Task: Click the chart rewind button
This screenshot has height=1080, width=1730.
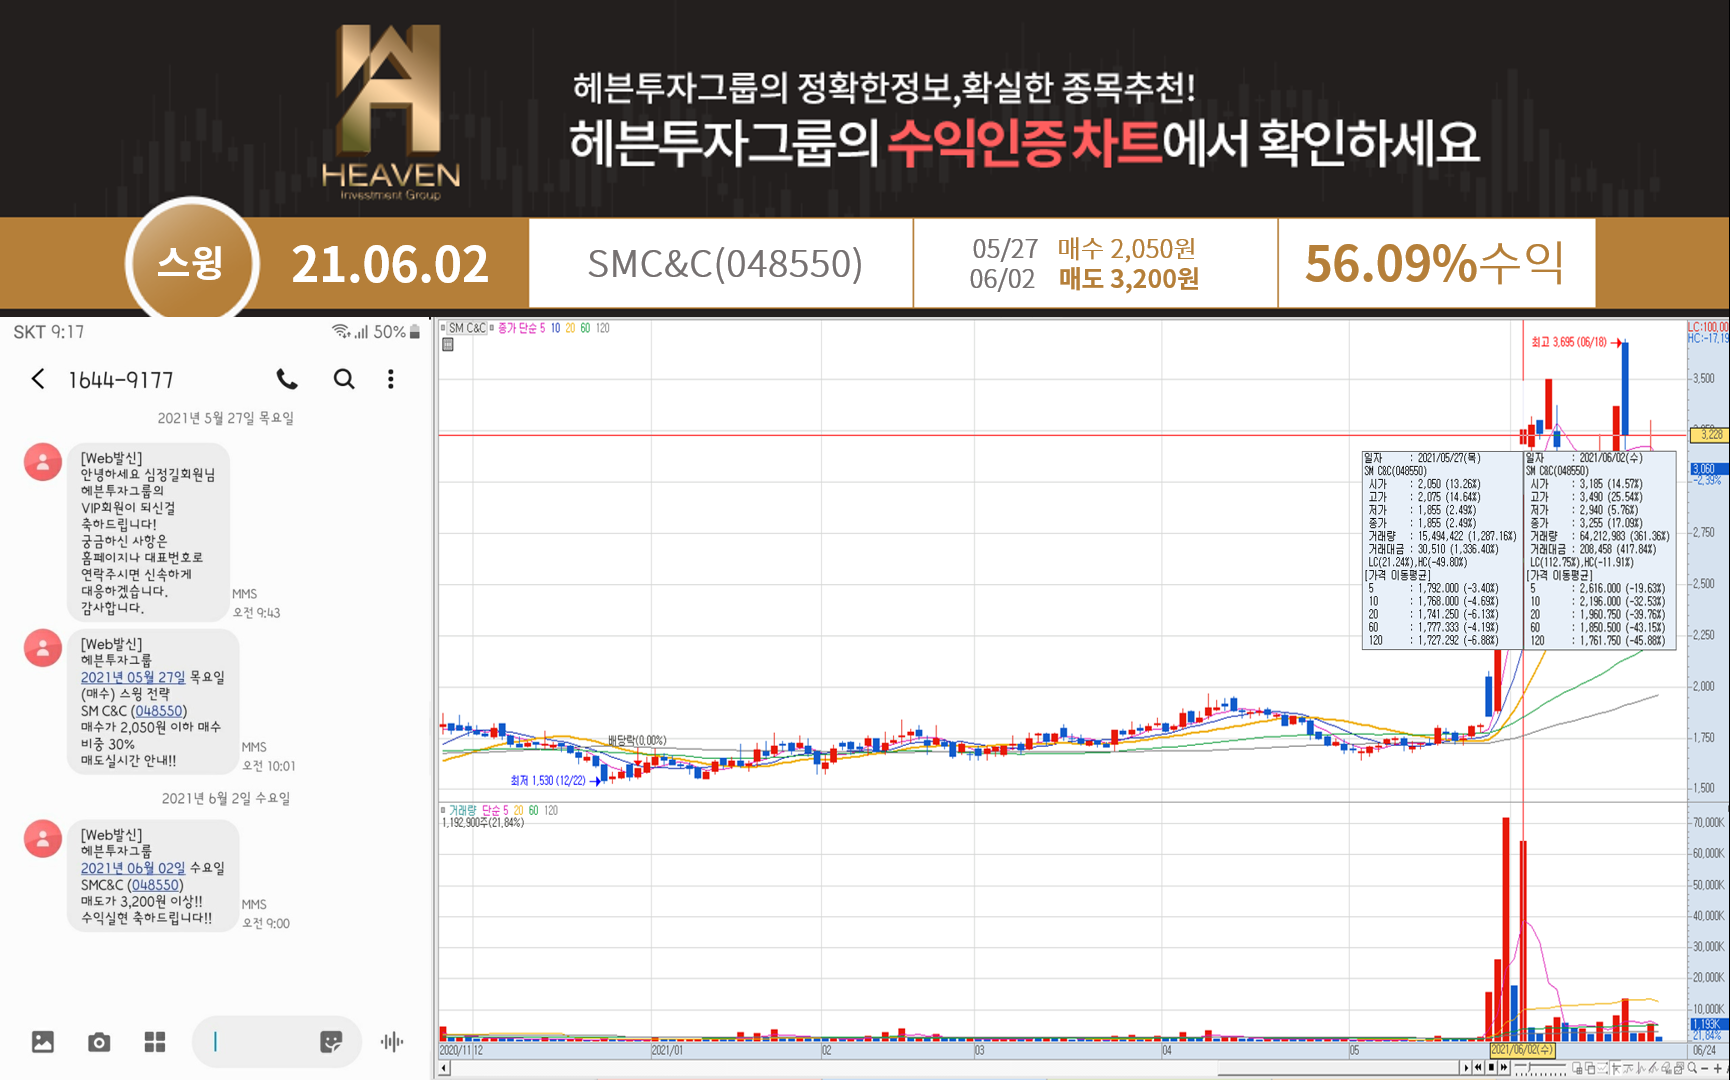Action: click(x=1478, y=1068)
